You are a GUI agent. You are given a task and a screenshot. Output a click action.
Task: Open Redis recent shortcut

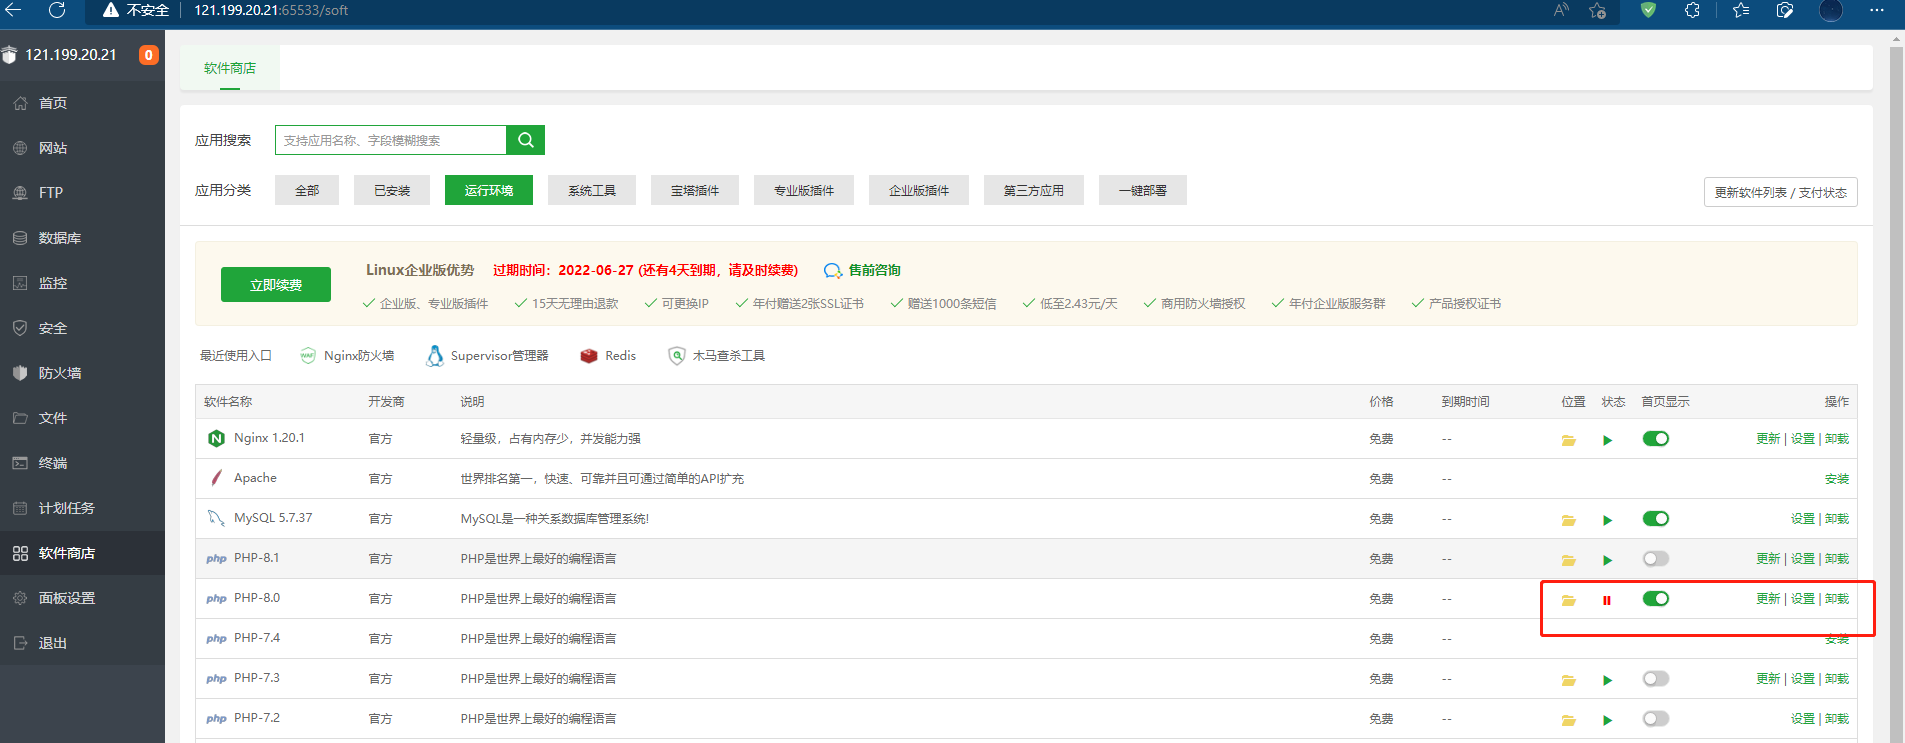click(608, 356)
